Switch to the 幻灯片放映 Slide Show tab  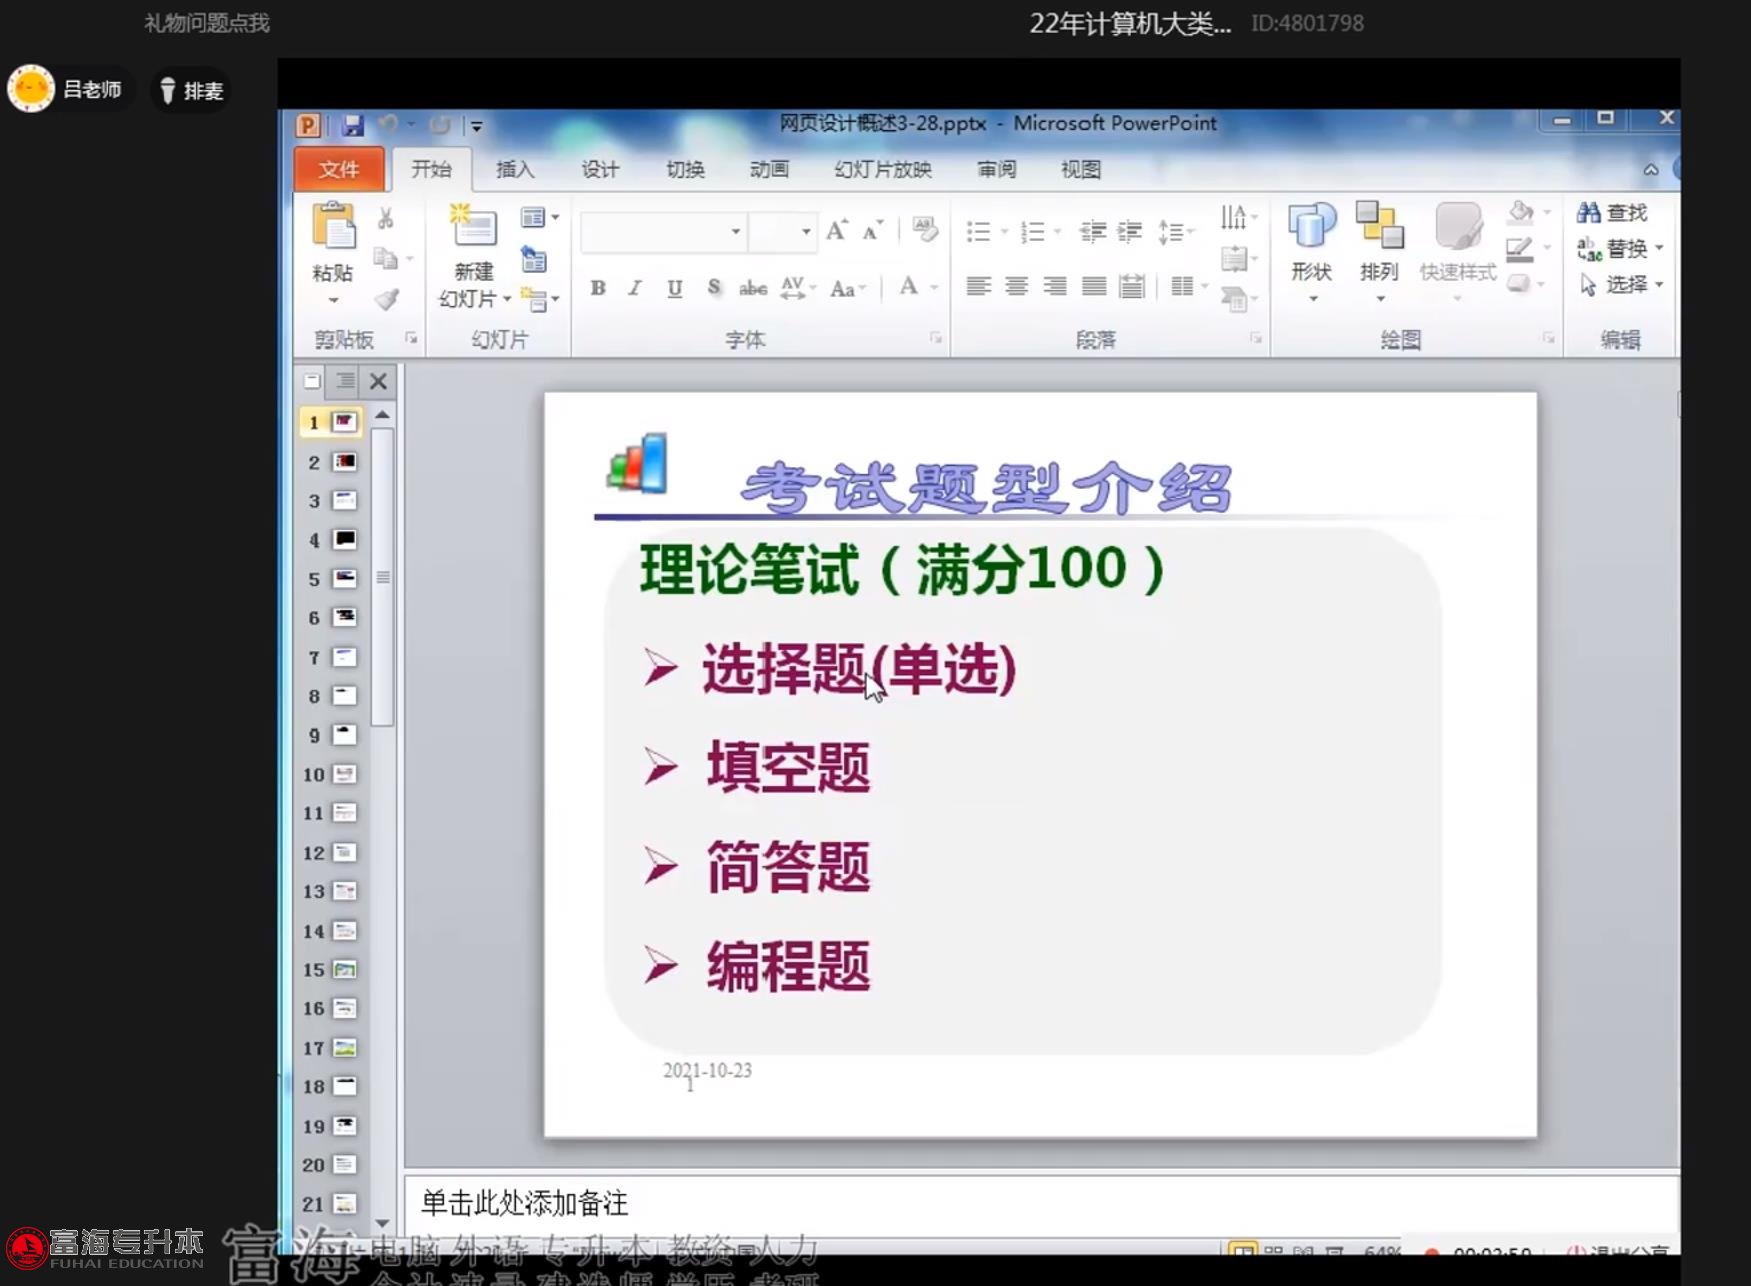click(x=883, y=169)
